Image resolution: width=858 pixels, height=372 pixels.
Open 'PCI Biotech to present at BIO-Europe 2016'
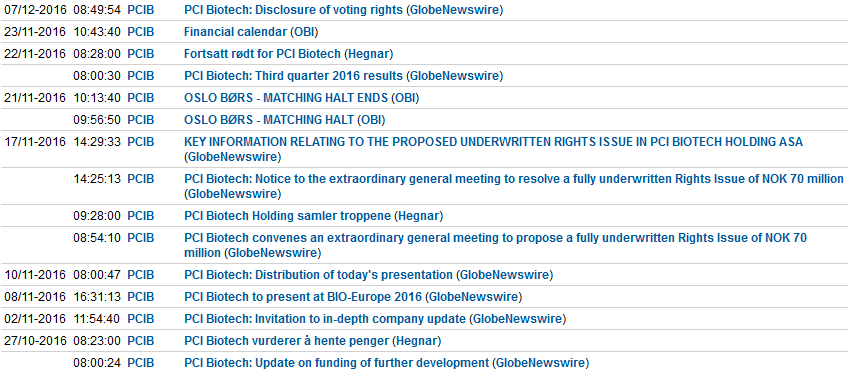[303, 297]
